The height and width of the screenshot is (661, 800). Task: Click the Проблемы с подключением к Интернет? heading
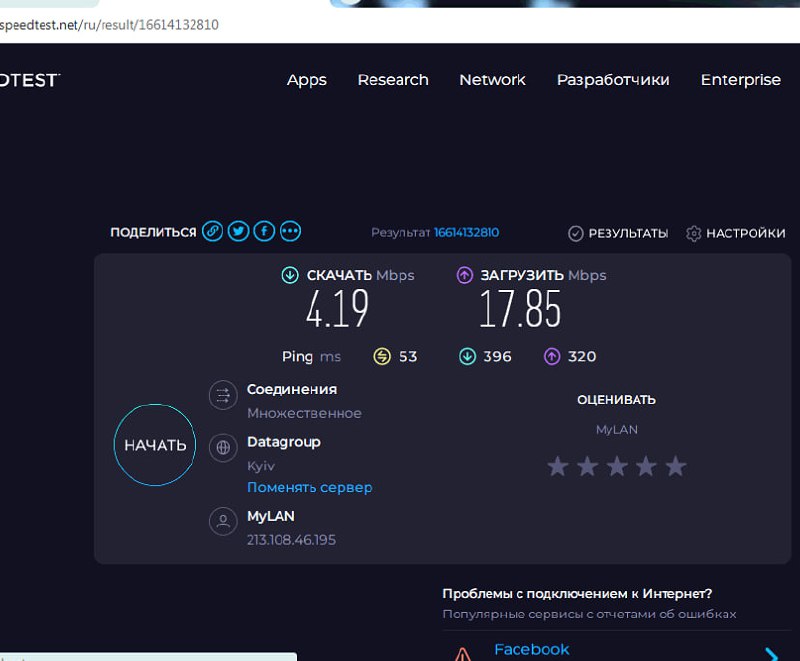click(x=577, y=594)
